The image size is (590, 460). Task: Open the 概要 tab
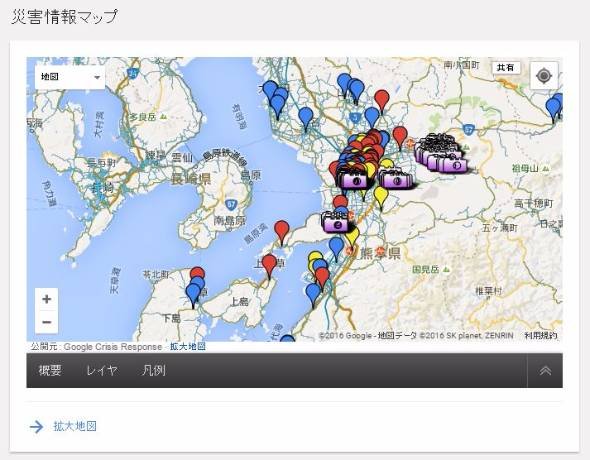click(x=50, y=370)
